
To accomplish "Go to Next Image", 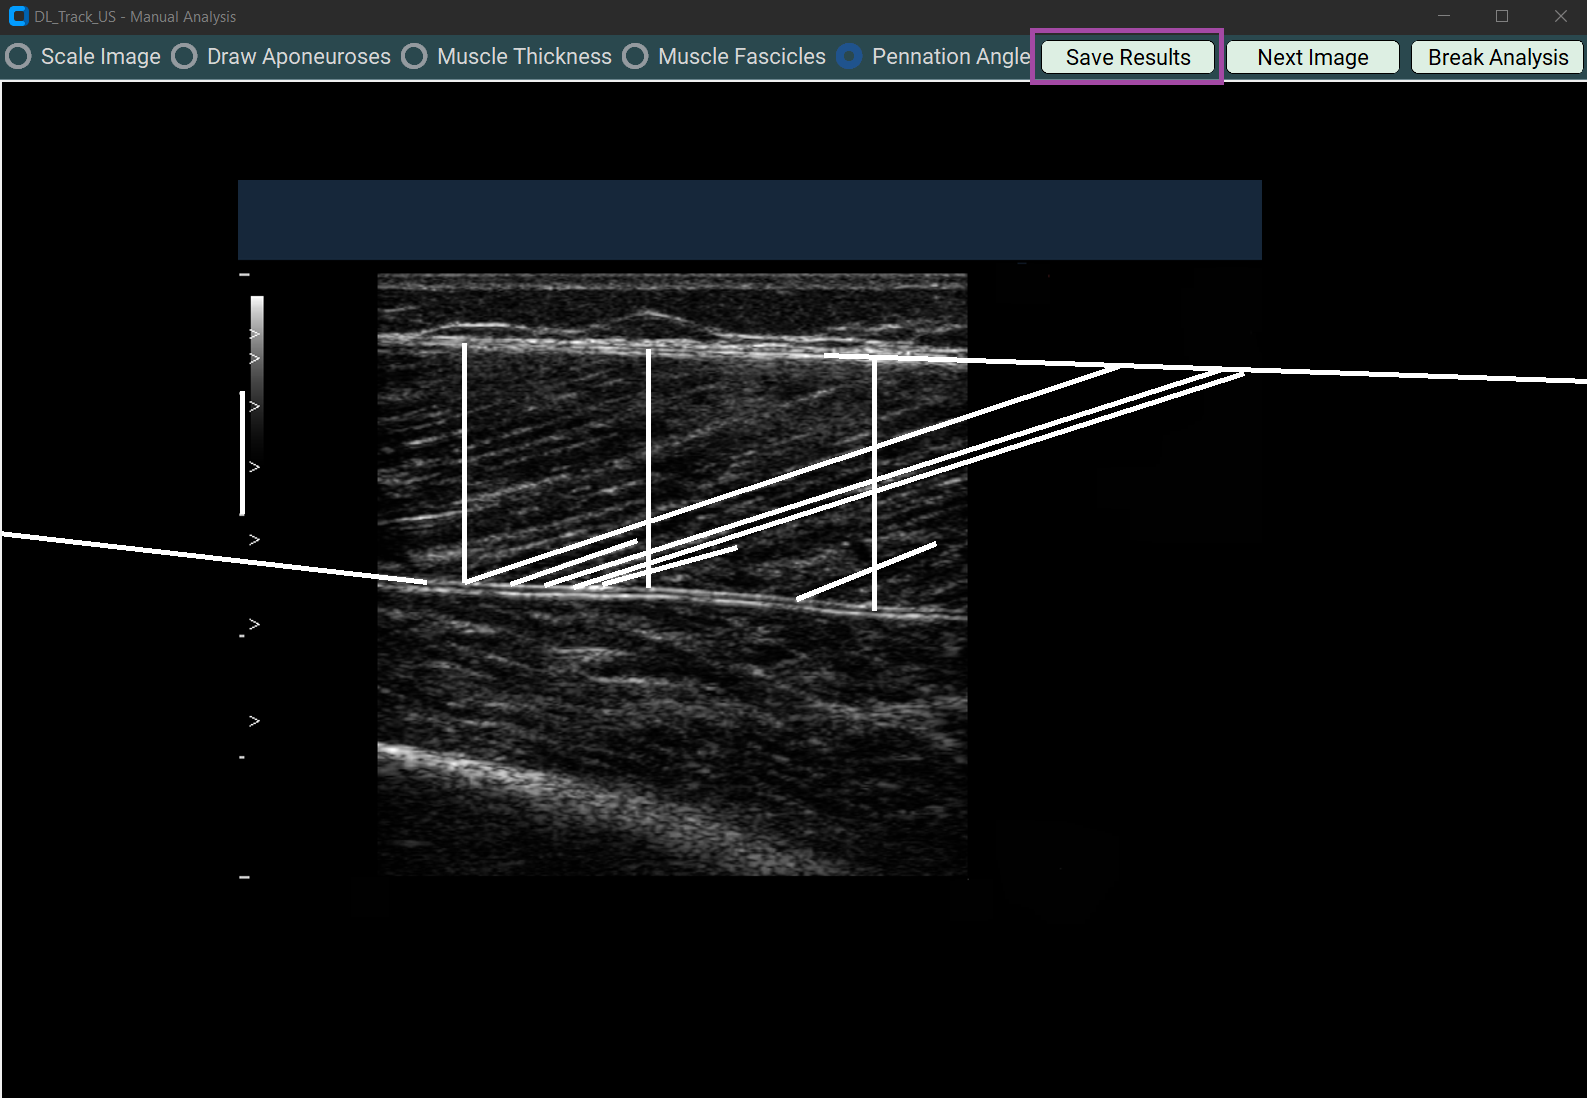I will click(x=1312, y=57).
